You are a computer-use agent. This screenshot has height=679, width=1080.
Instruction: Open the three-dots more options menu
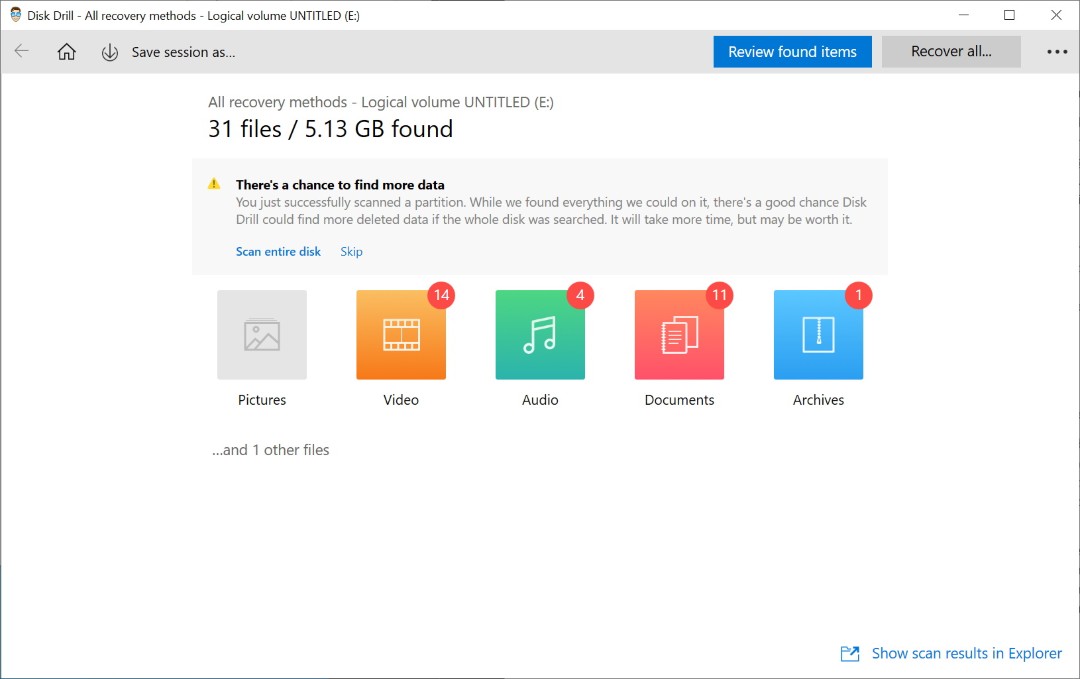point(1057,52)
